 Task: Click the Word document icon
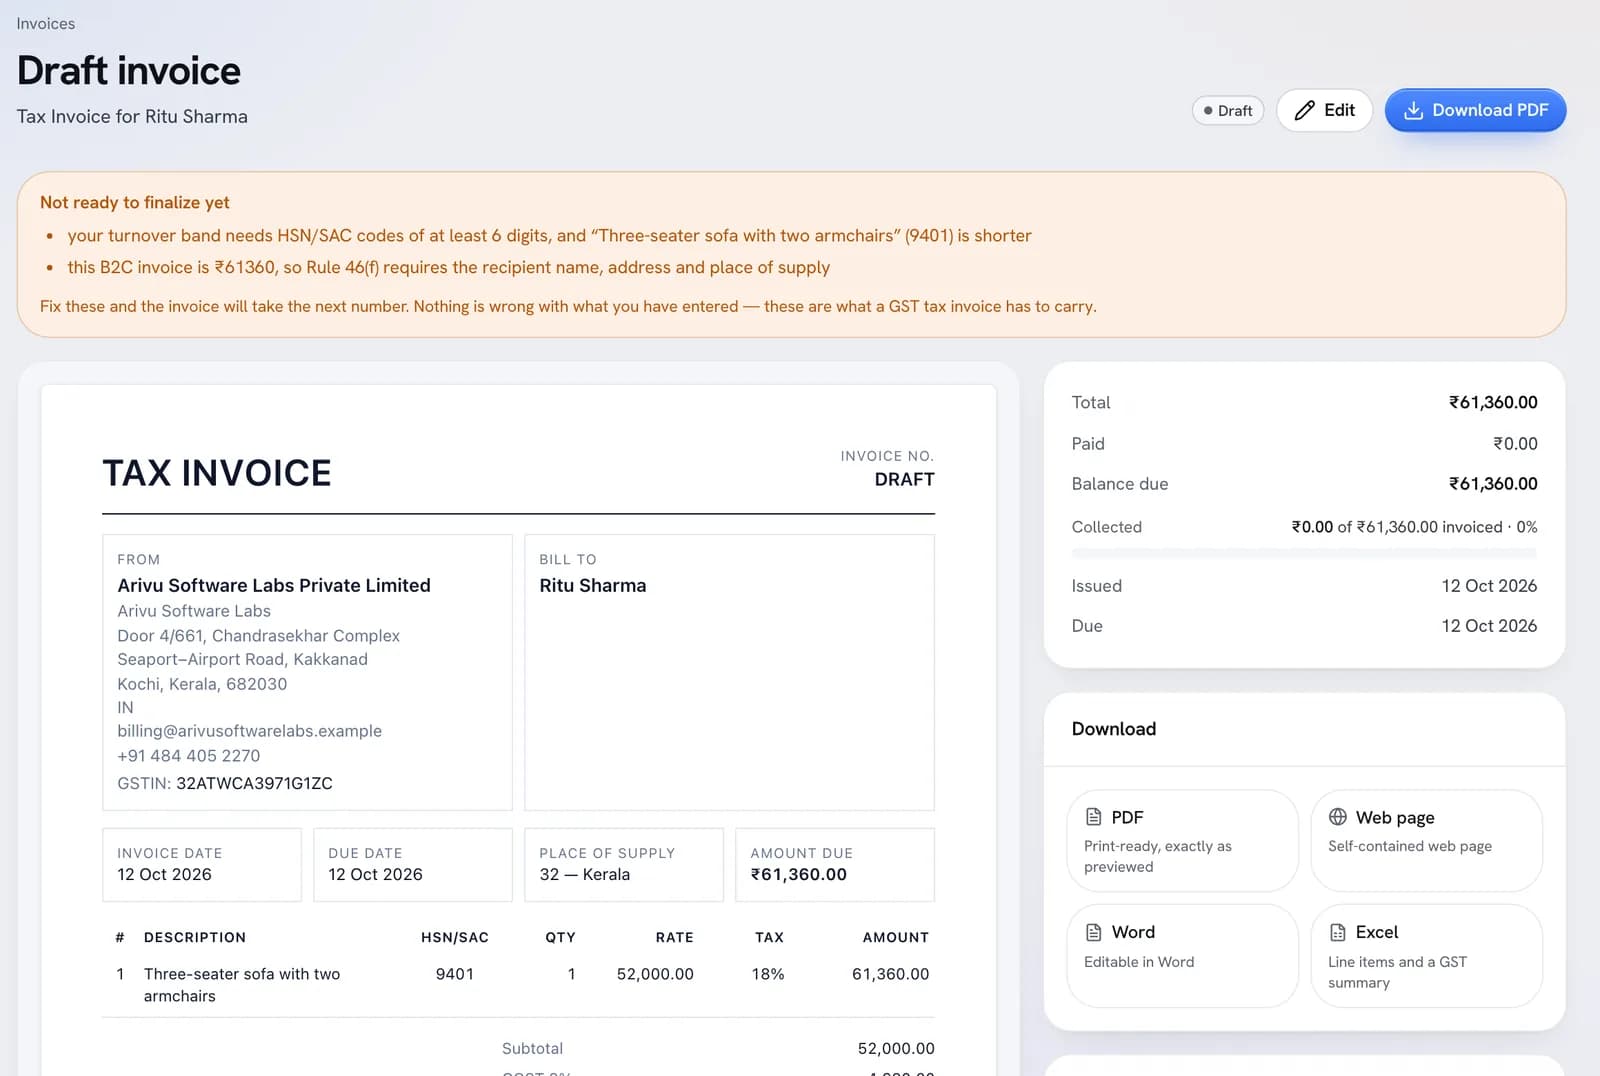coord(1094,932)
